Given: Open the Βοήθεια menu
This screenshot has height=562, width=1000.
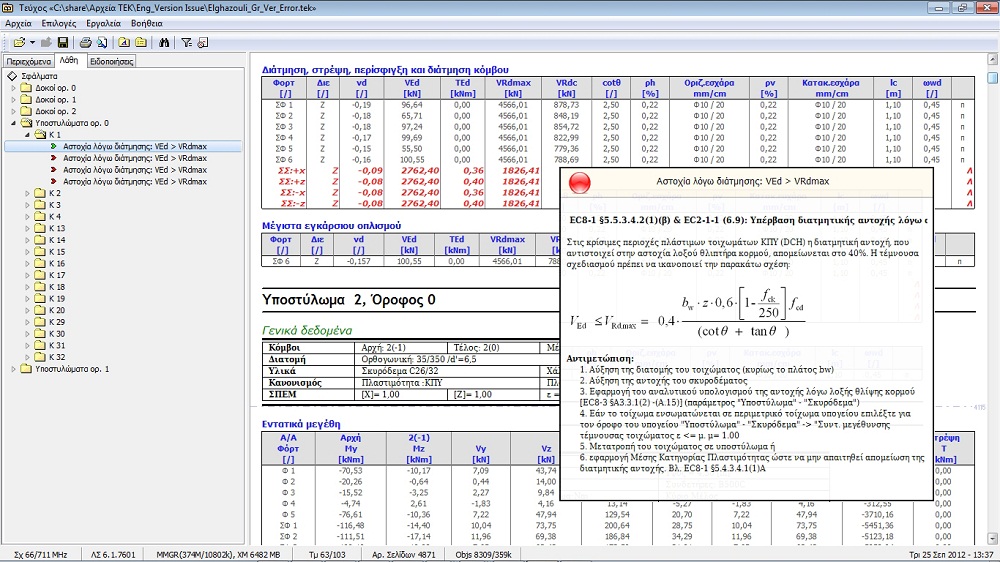Looking at the screenshot, I should pos(147,24).
